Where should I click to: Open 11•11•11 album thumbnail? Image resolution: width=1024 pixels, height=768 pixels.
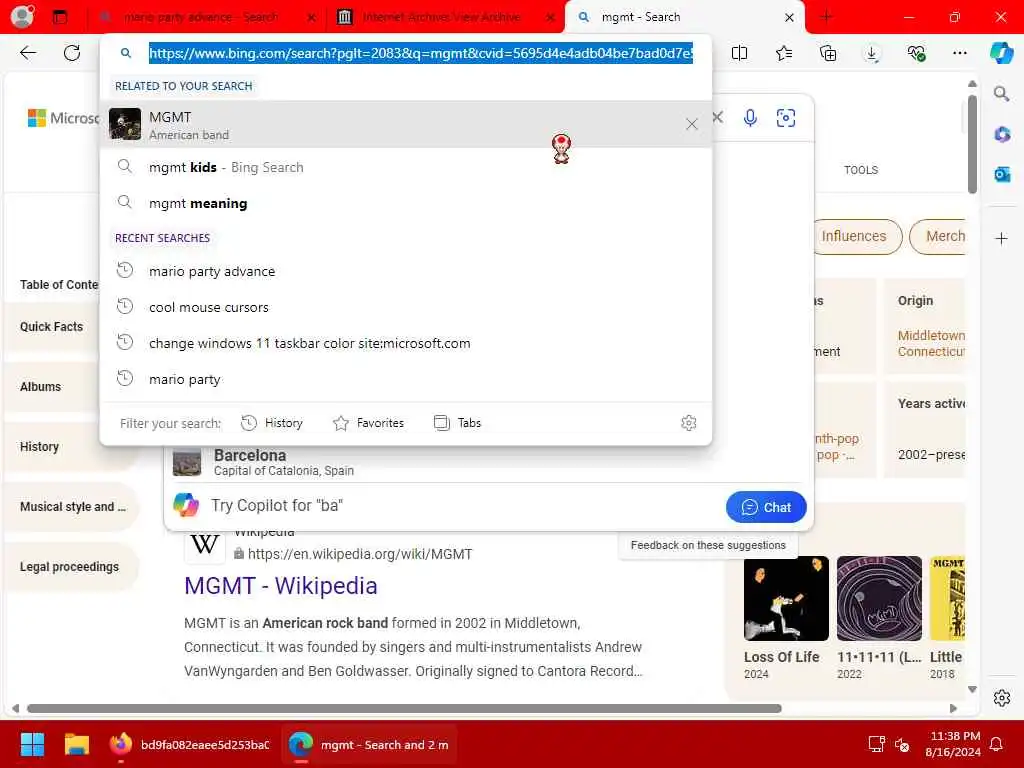point(879,598)
